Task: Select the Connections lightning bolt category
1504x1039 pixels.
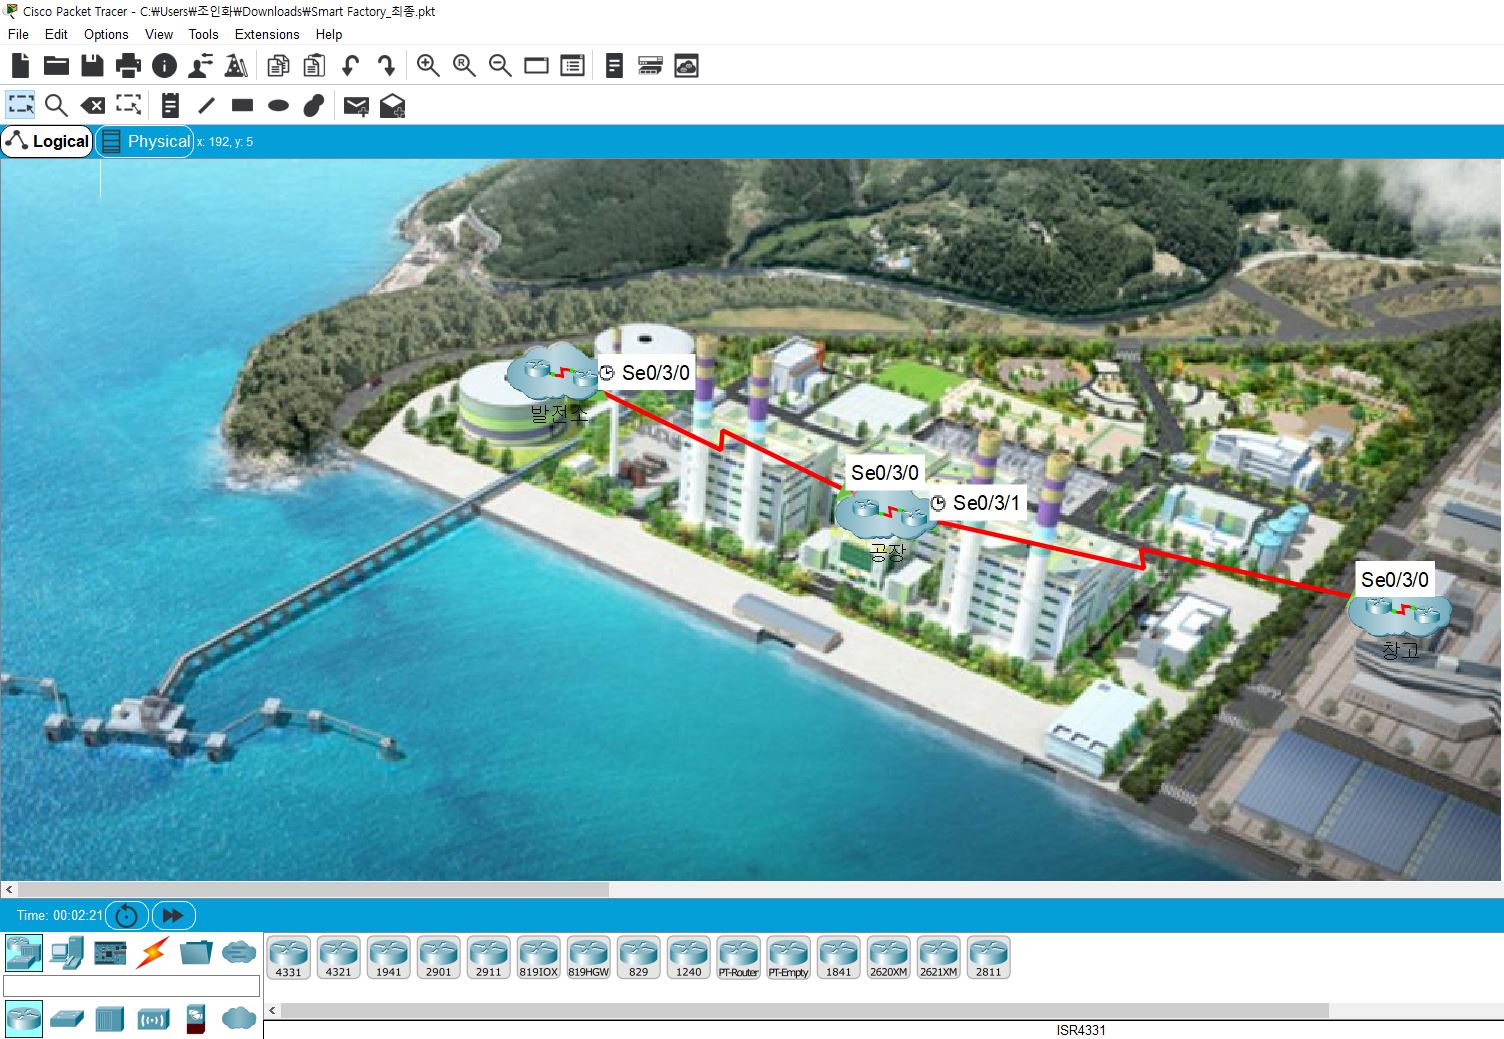Action: tap(152, 952)
